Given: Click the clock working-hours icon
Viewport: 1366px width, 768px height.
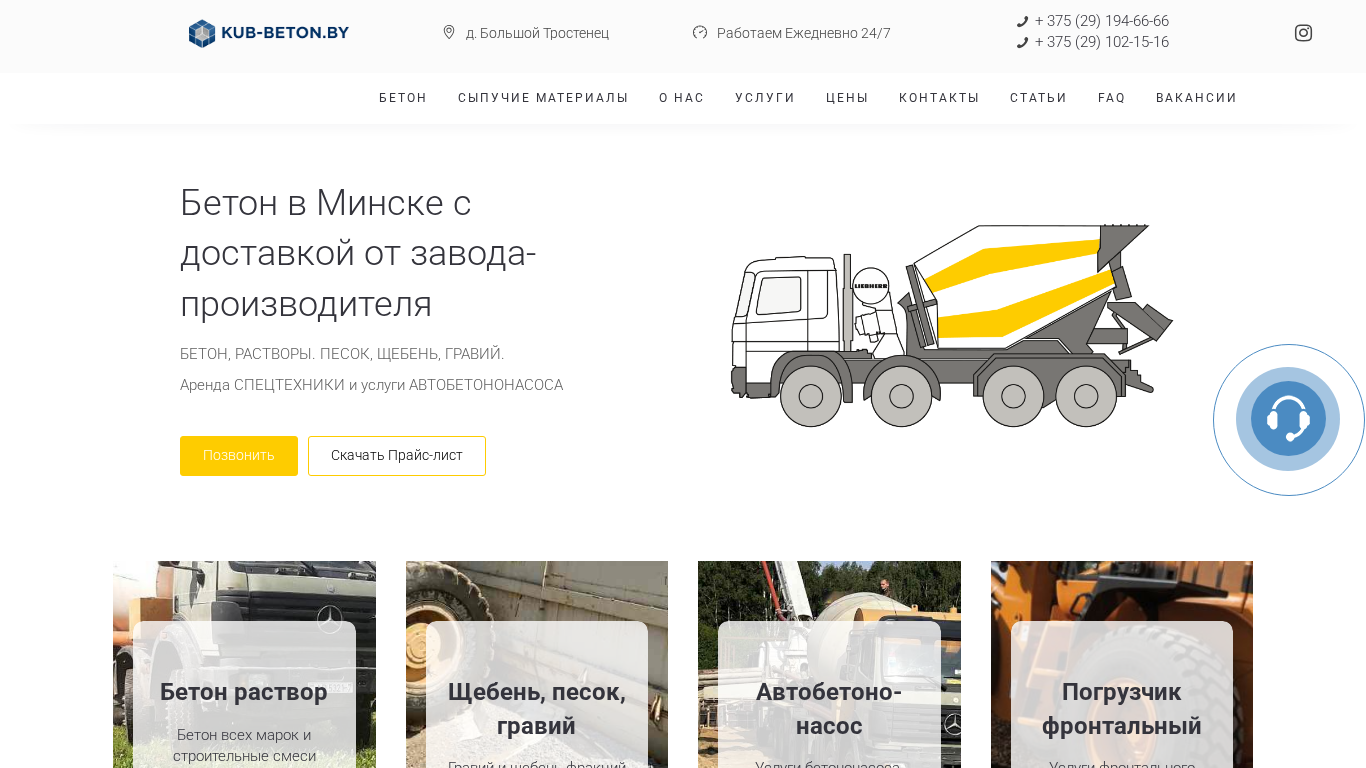Looking at the screenshot, I should 700,33.
